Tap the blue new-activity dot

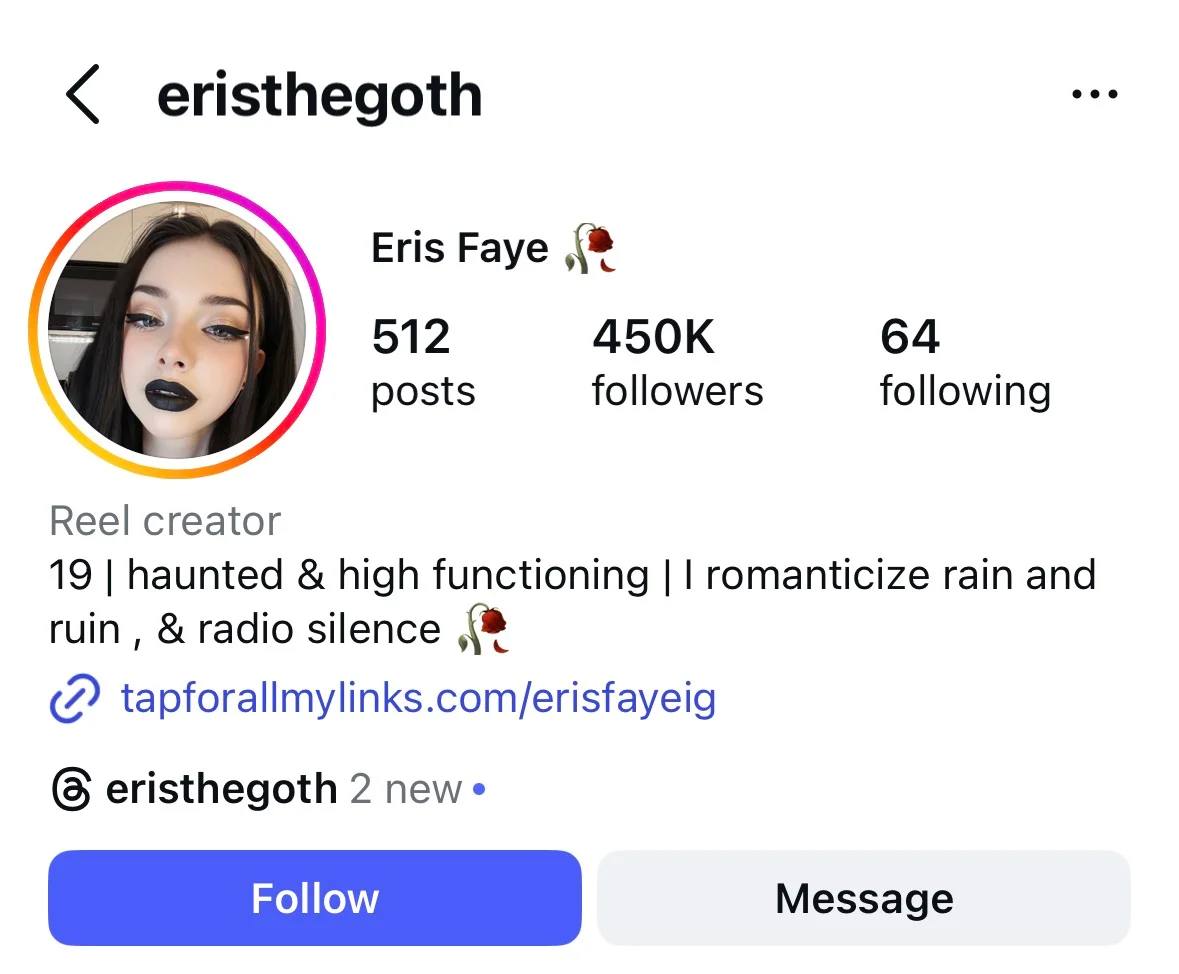click(479, 789)
